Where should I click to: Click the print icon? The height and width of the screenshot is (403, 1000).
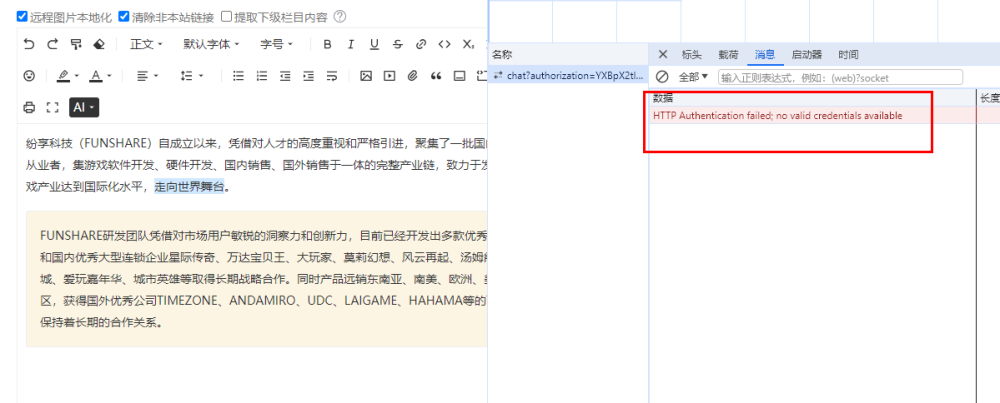point(29,107)
